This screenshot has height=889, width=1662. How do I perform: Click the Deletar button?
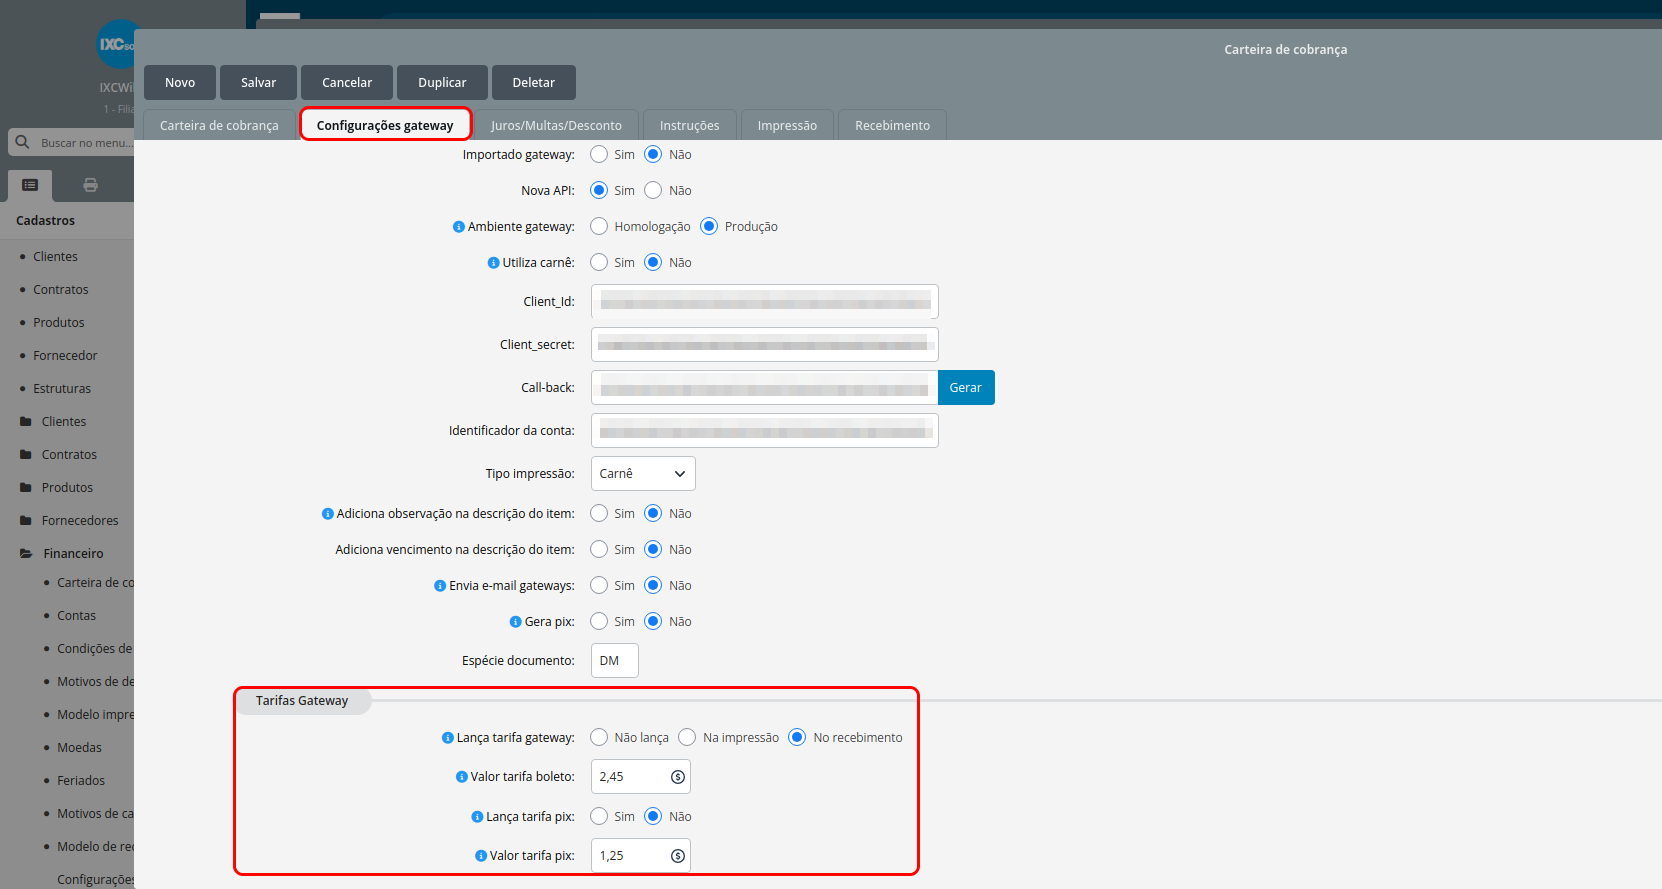pos(534,83)
